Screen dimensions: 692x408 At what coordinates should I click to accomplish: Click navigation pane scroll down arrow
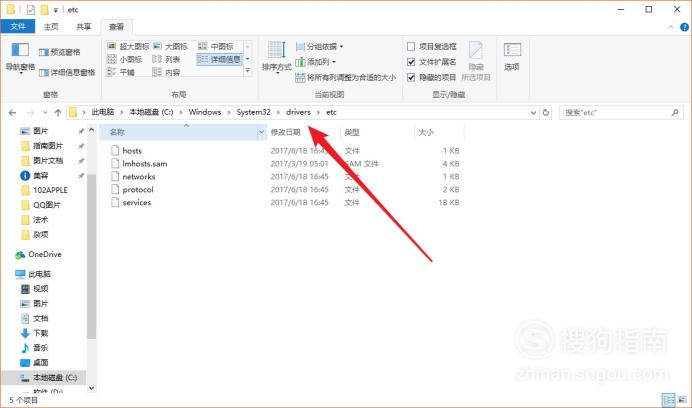[91, 388]
